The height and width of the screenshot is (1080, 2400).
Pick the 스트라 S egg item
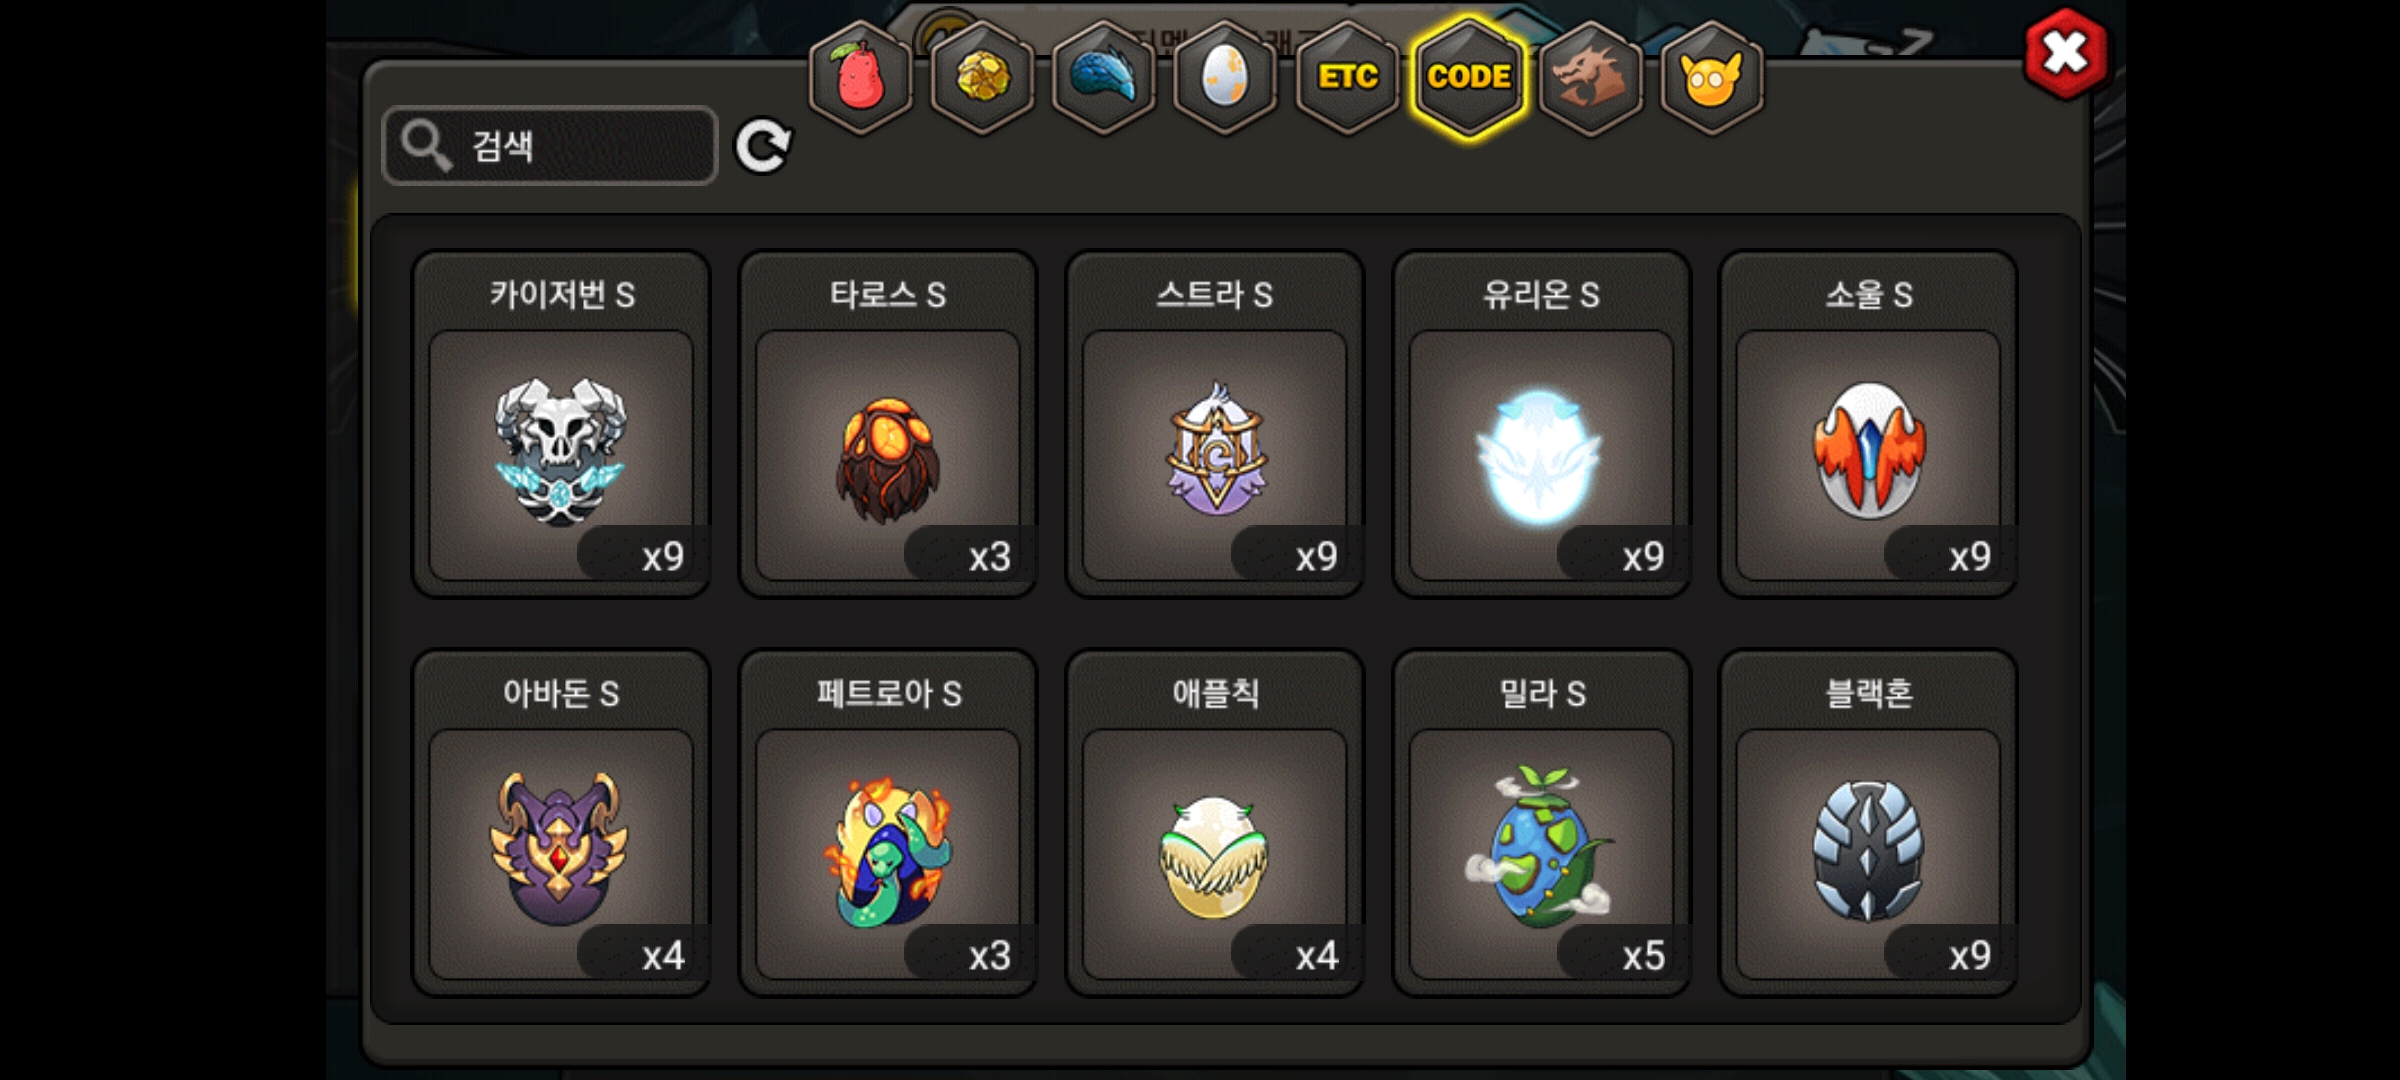tap(1215, 424)
